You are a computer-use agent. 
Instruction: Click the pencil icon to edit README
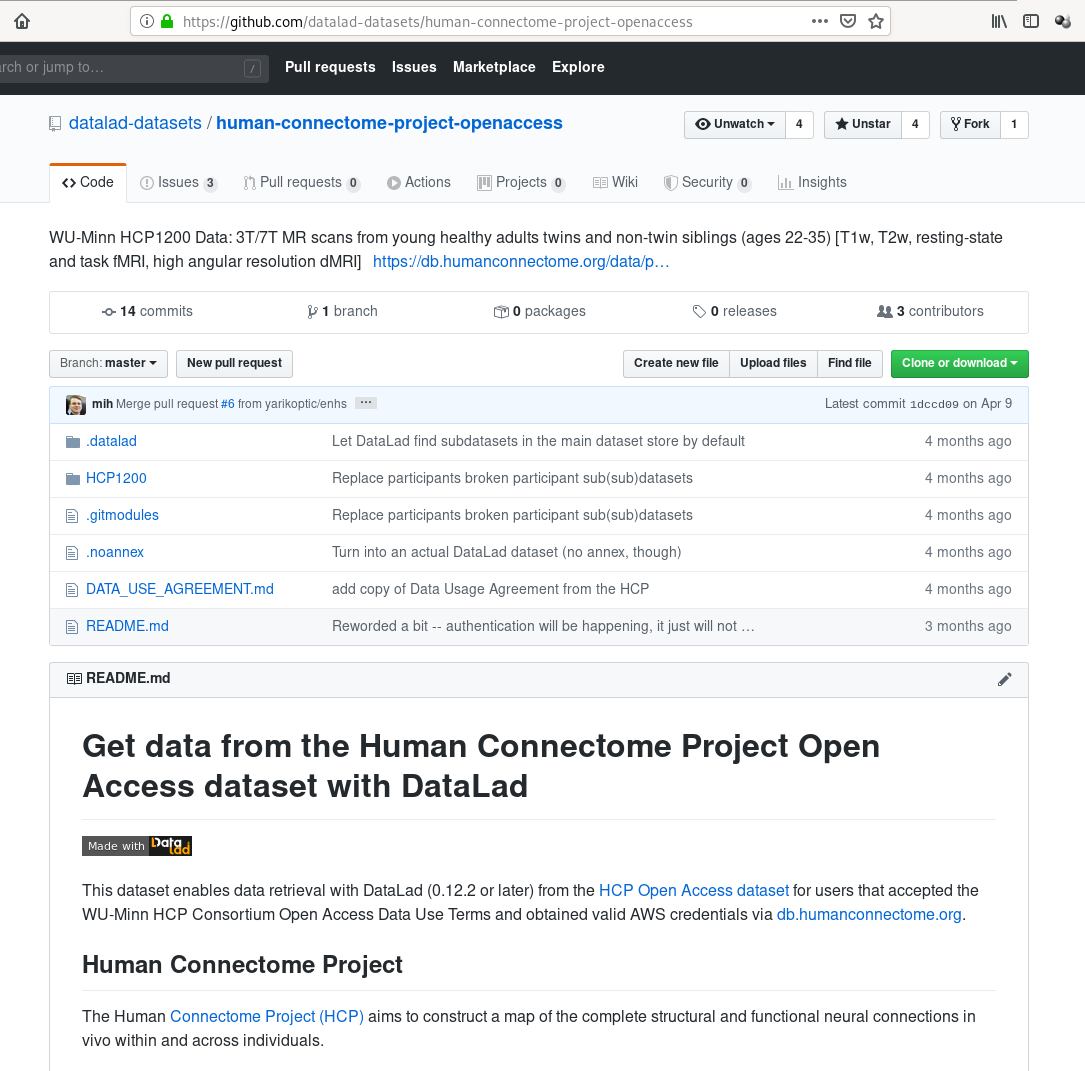click(1004, 679)
